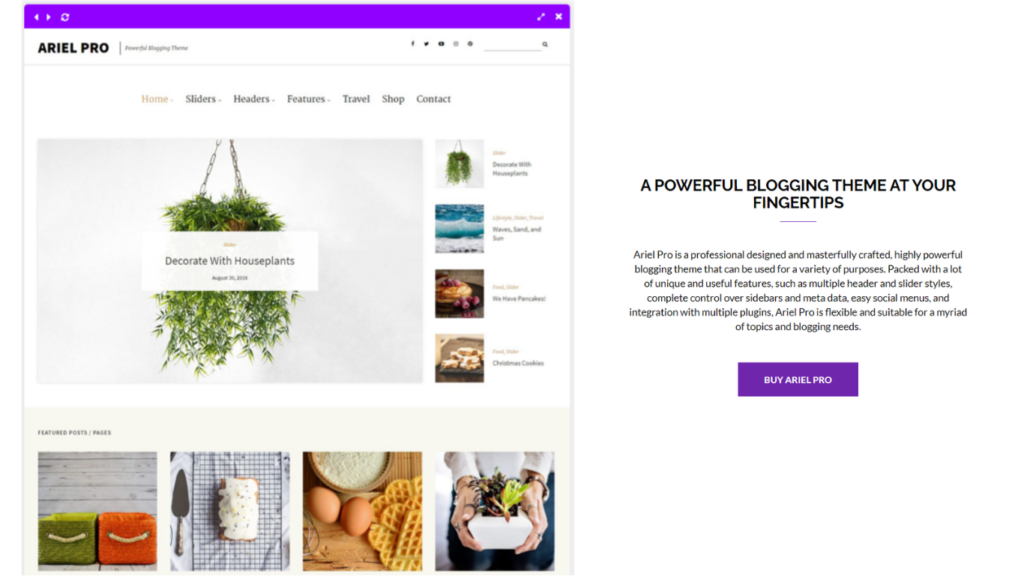Open the Twitter social icon
Image resolution: width=1024 pixels, height=576 pixels.
(426, 44)
